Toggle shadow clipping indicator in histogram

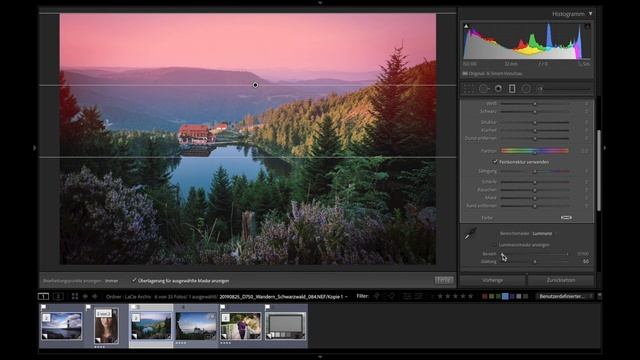pos(467,26)
